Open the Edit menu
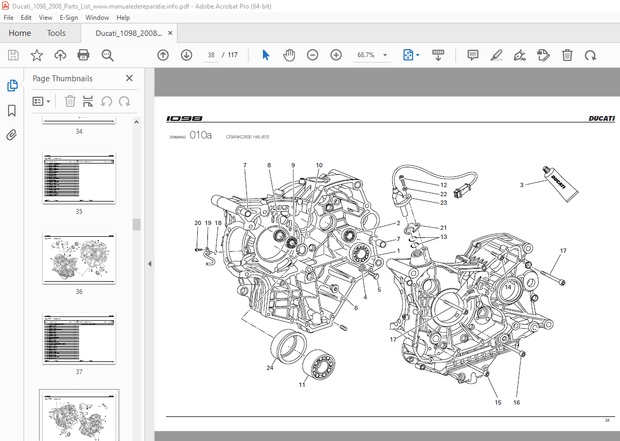The height and width of the screenshot is (441, 620). click(x=26, y=17)
